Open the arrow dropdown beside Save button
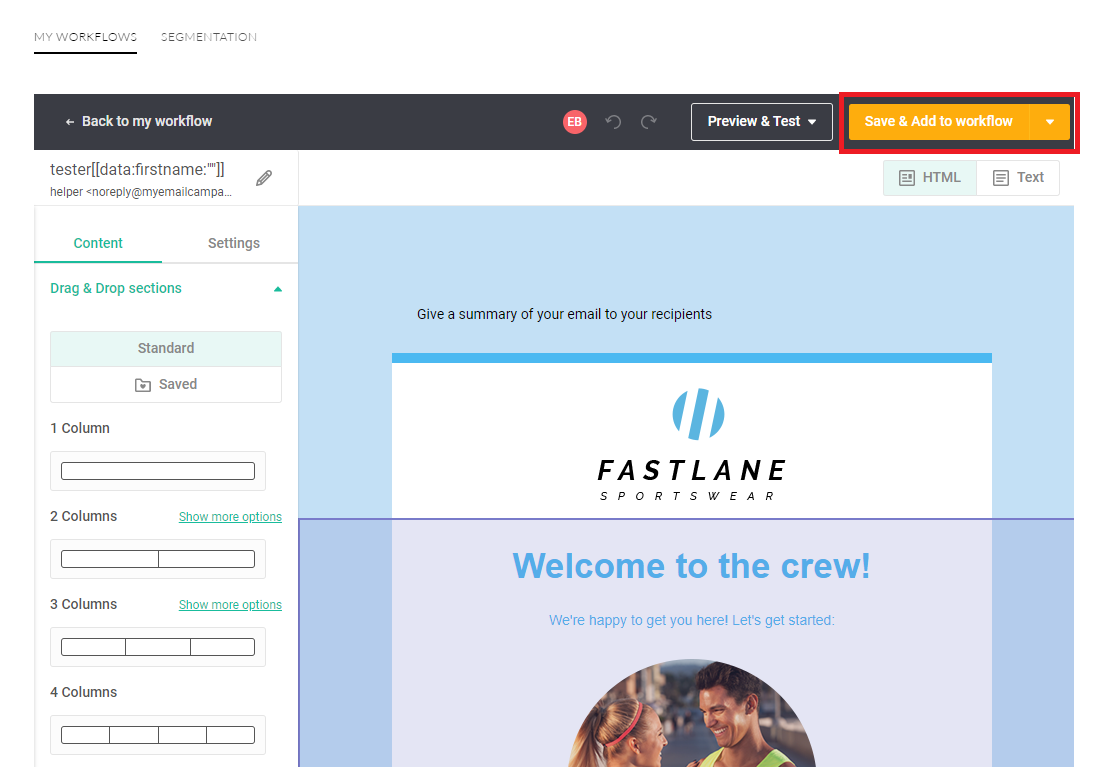The width and height of the screenshot is (1112, 767). coord(1050,121)
